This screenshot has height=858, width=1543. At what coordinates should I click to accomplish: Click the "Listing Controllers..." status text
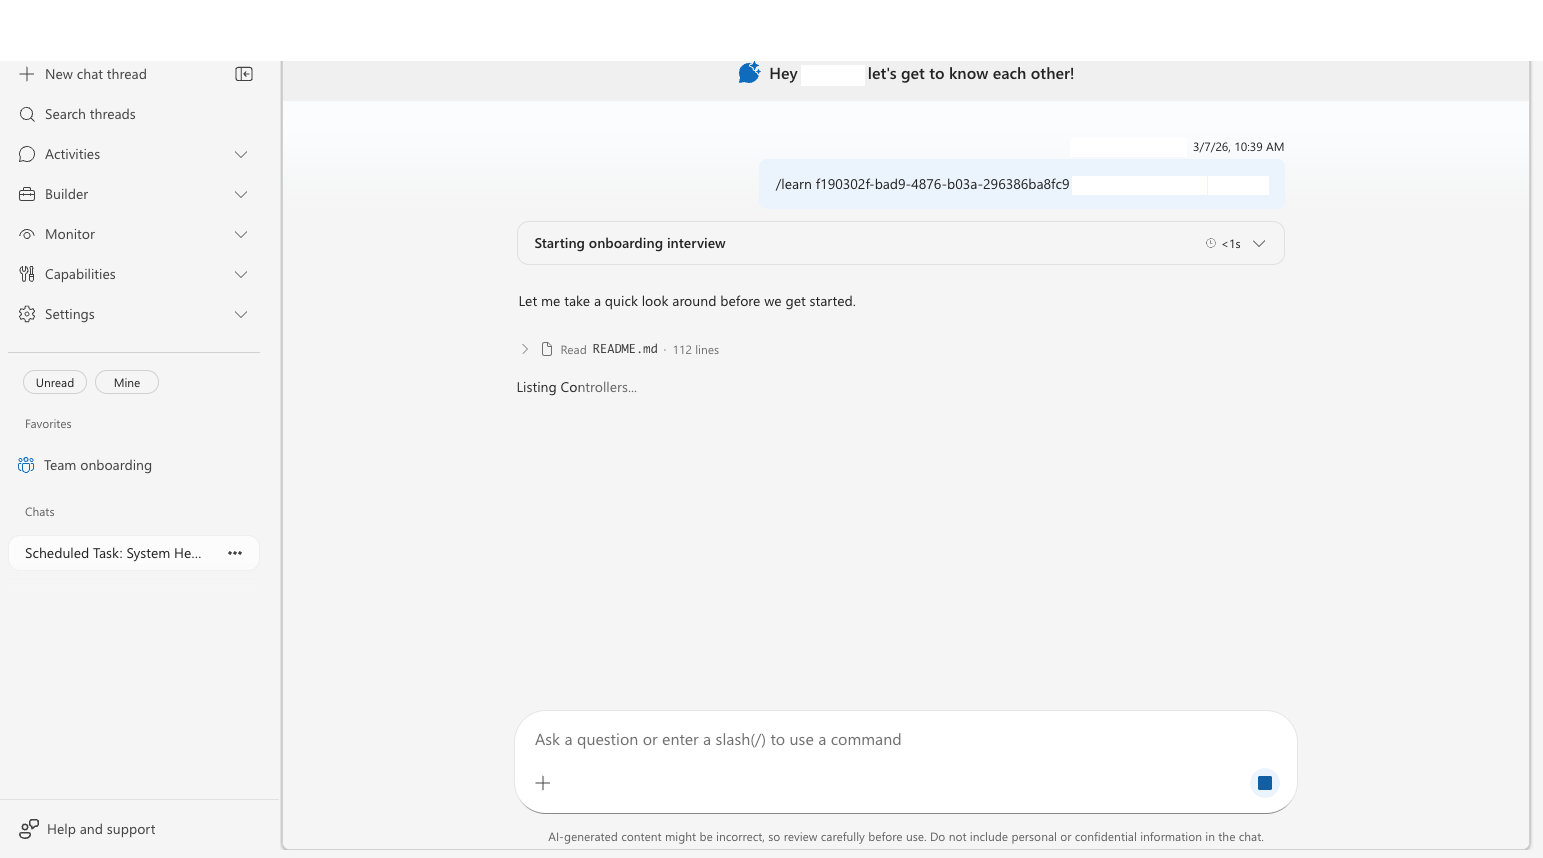tap(576, 387)
